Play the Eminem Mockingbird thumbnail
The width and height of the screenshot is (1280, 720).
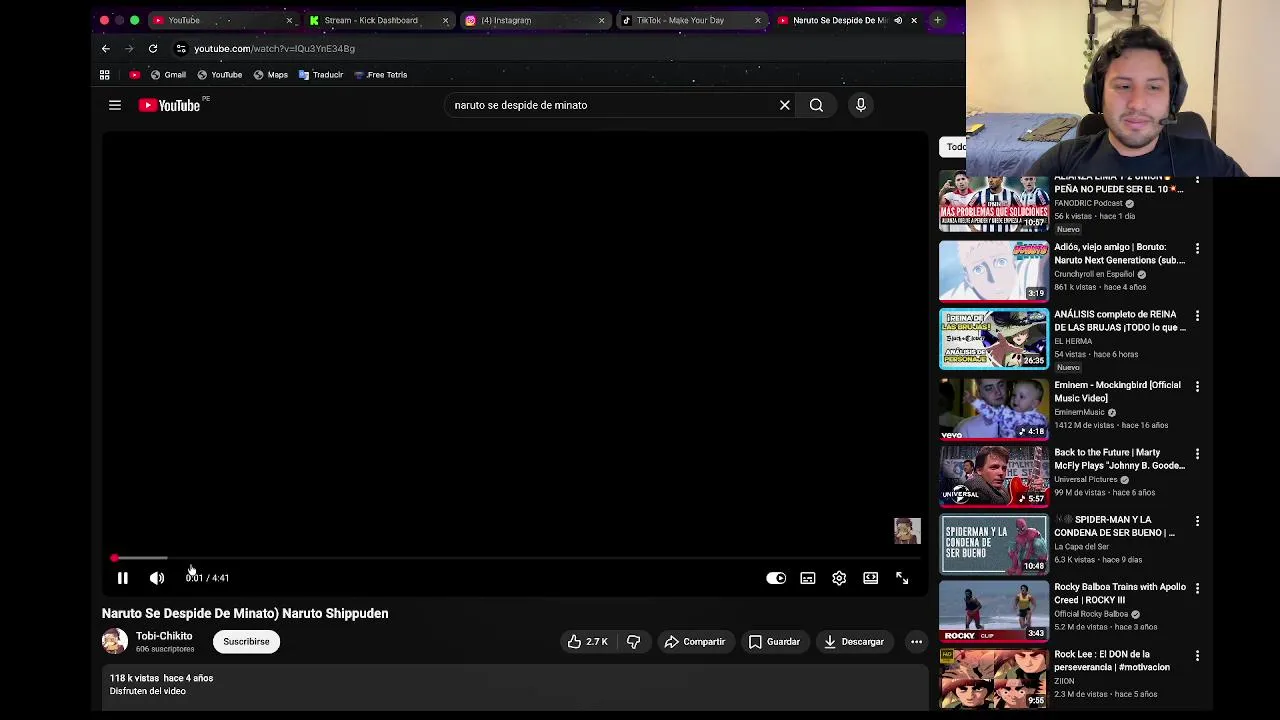(994, 408)
